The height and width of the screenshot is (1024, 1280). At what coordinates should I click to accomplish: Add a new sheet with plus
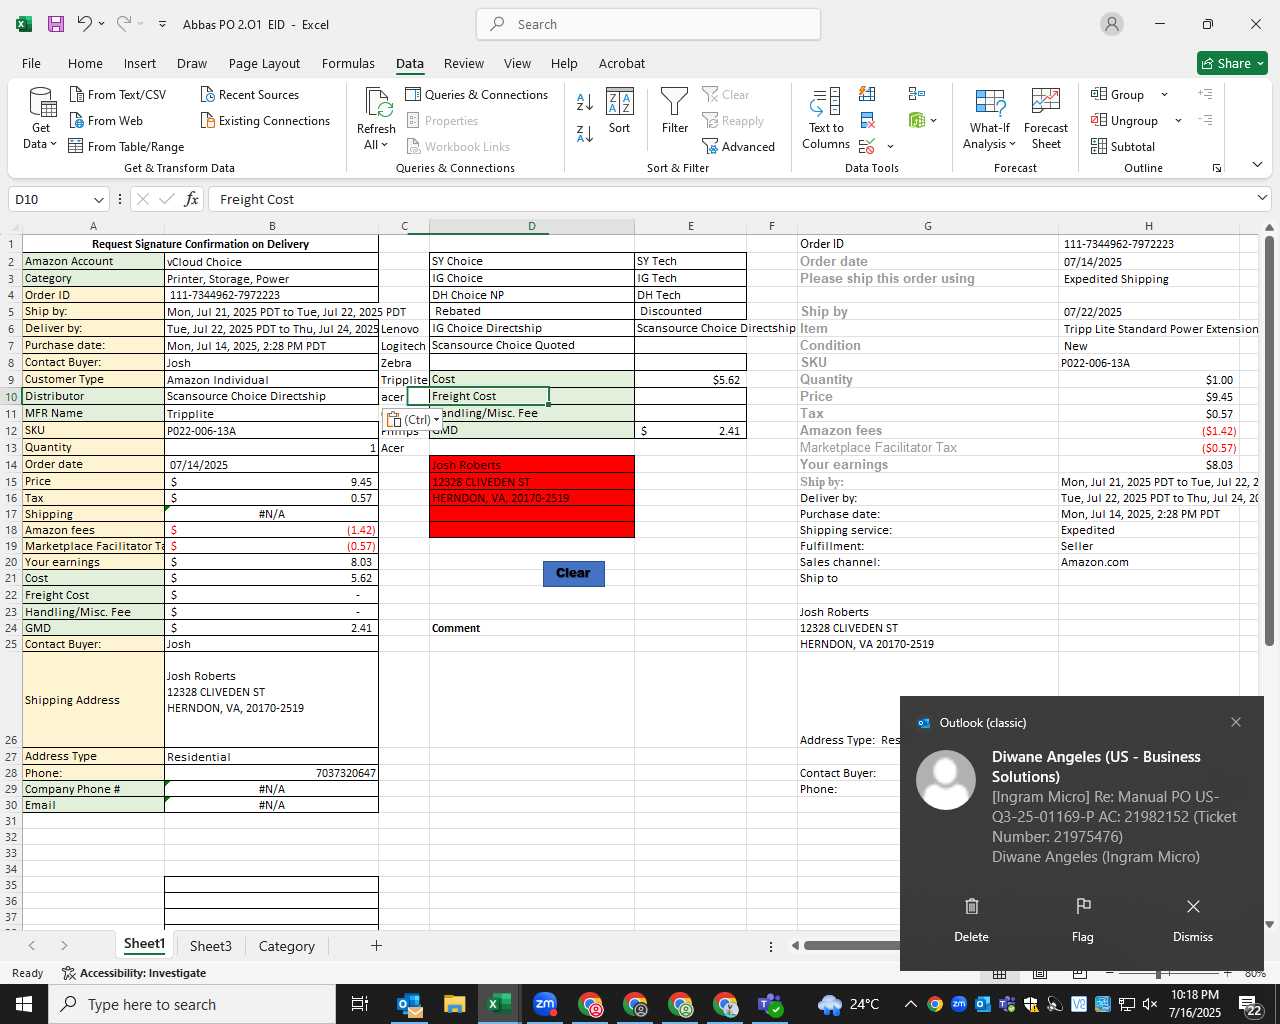376,945
